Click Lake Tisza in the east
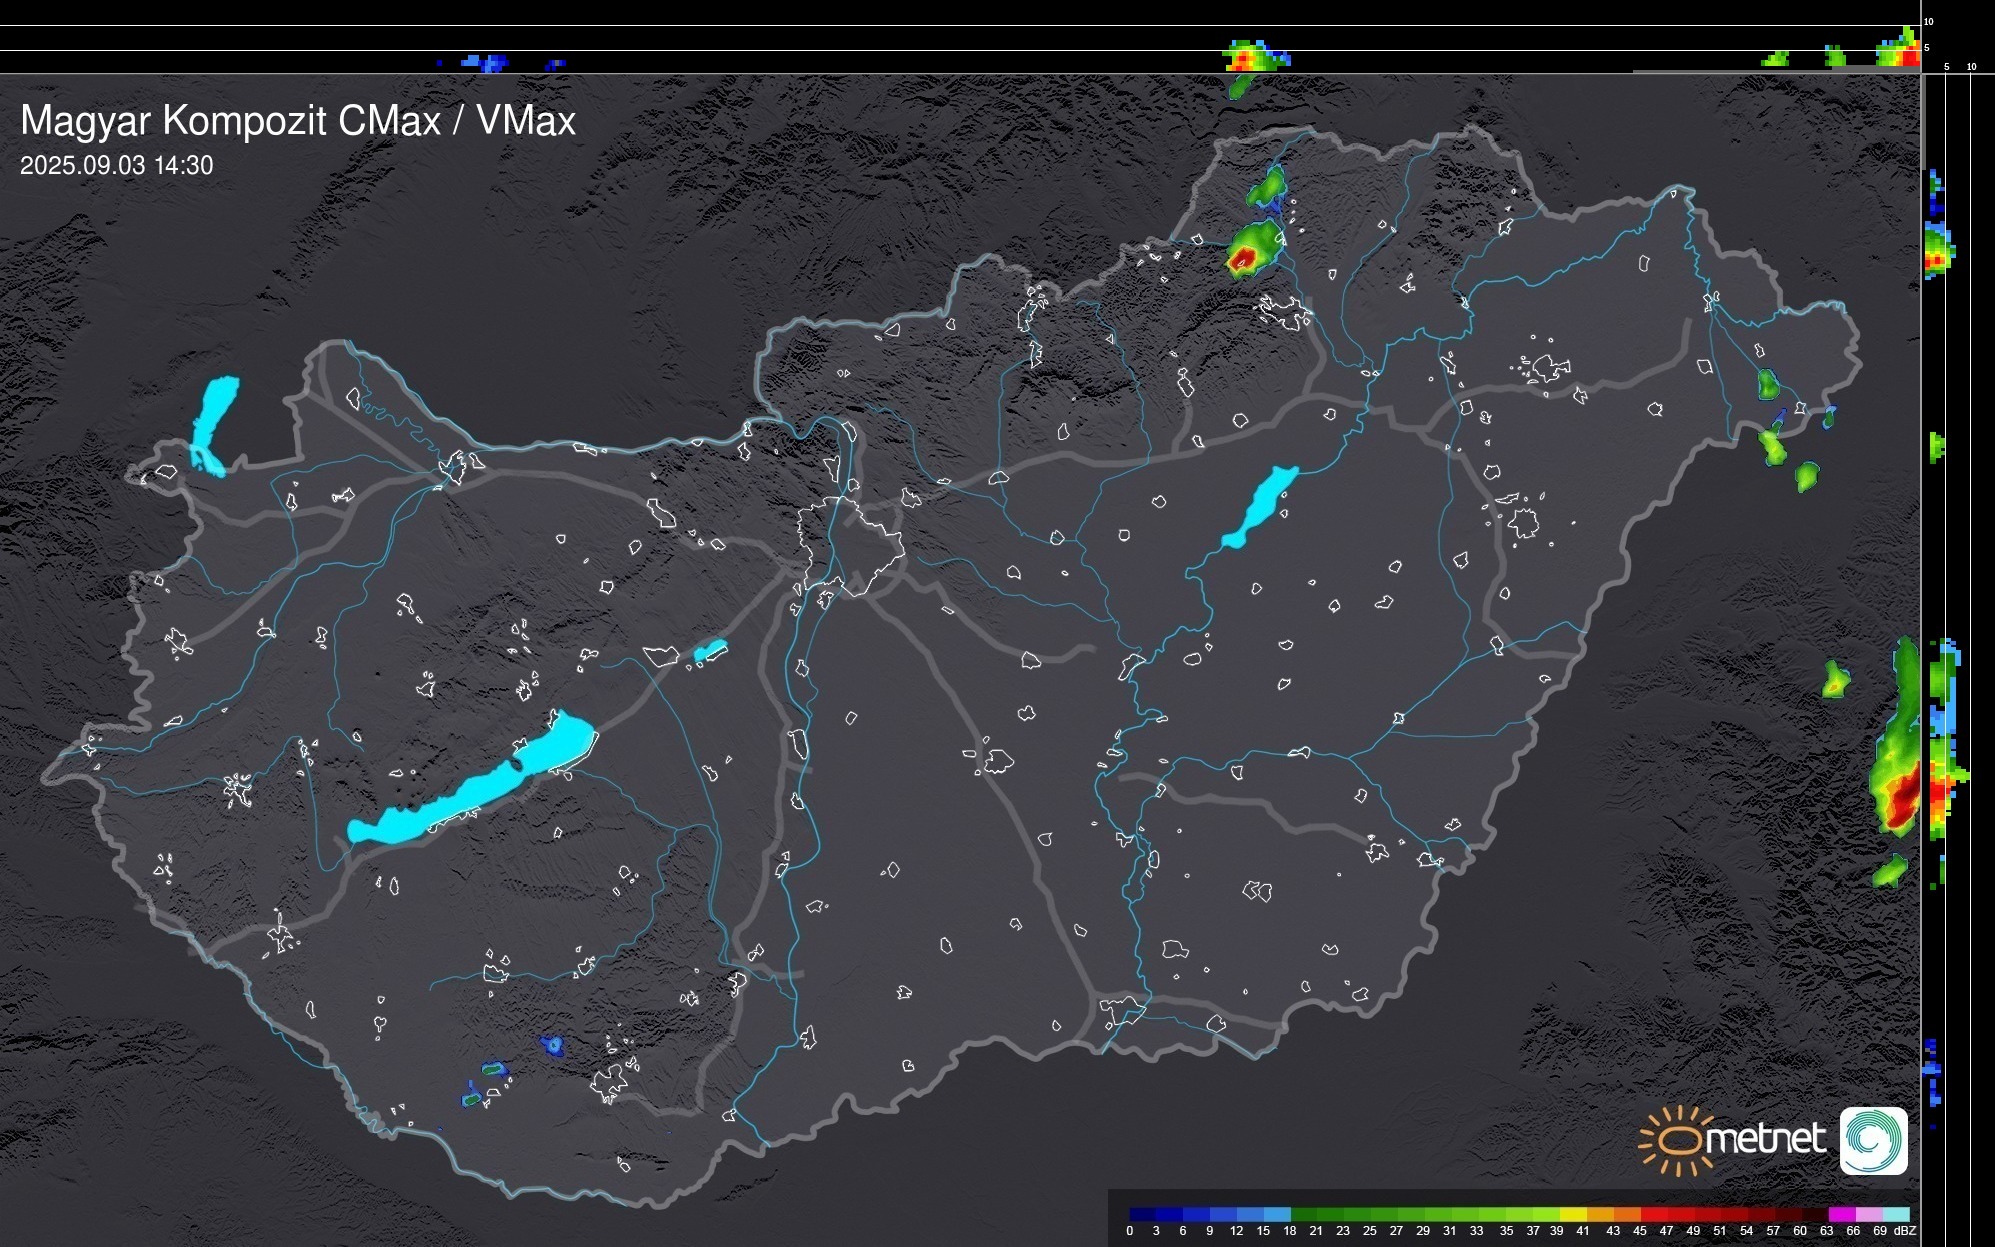Image resolution: width=1995 pixels, height=1247 pixels. pyautogui.click(x=1259, y=507)
